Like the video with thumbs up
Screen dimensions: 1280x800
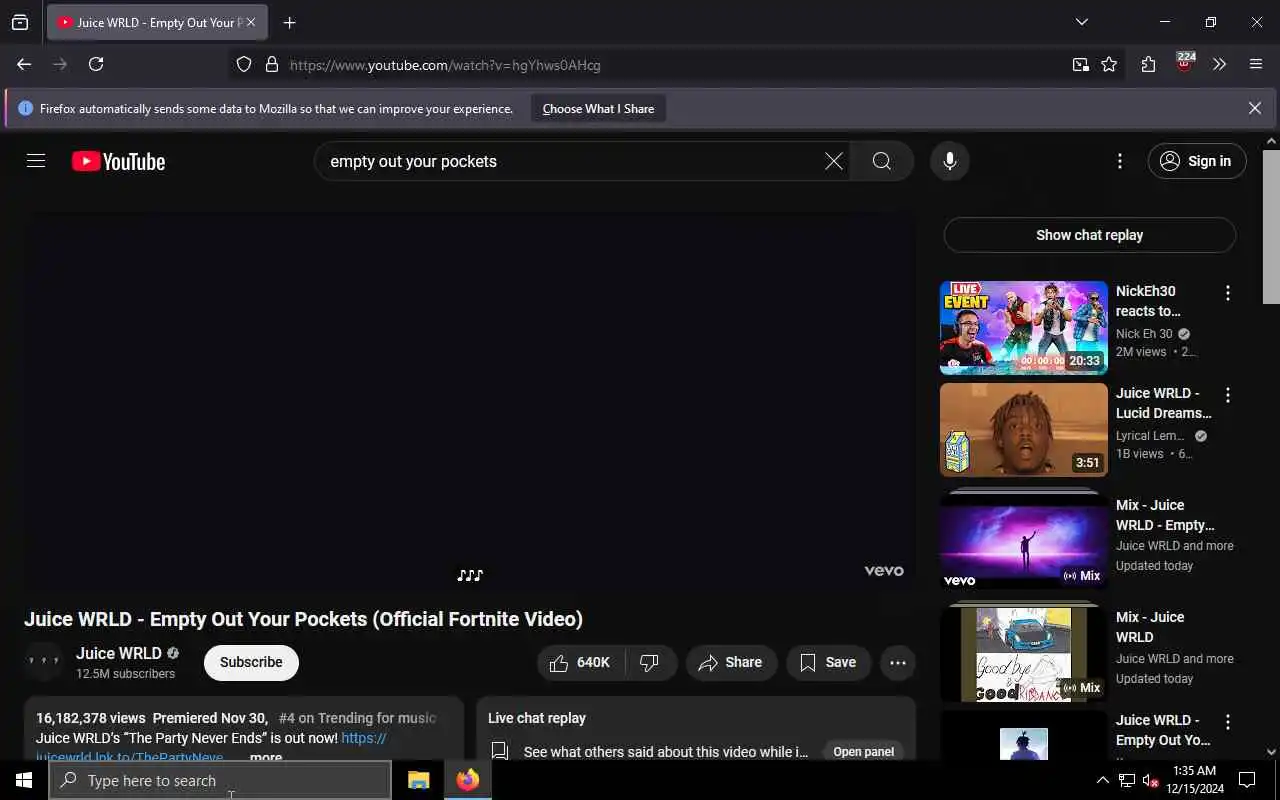pos(581,662)
